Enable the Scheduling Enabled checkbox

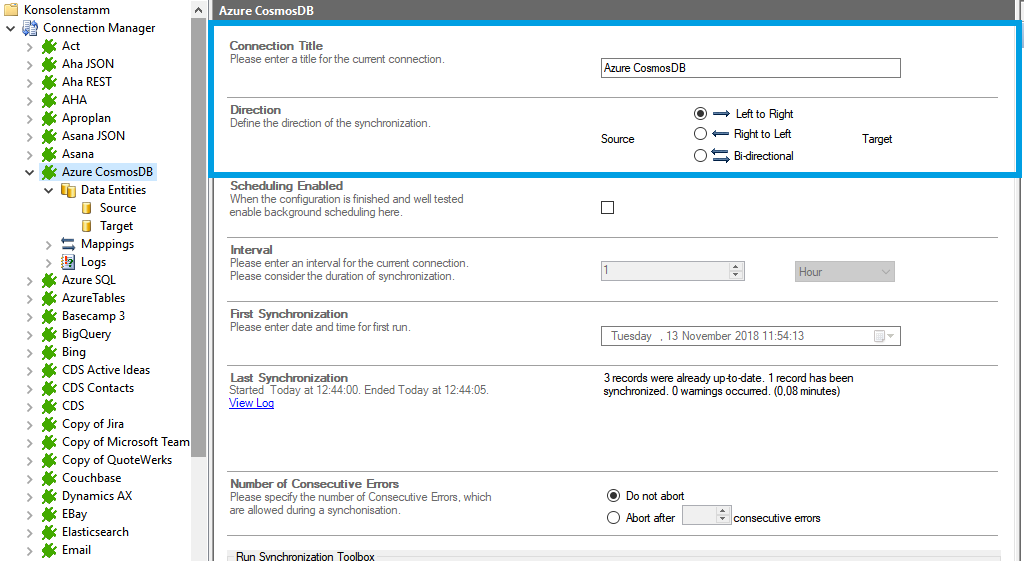point(607,208)
